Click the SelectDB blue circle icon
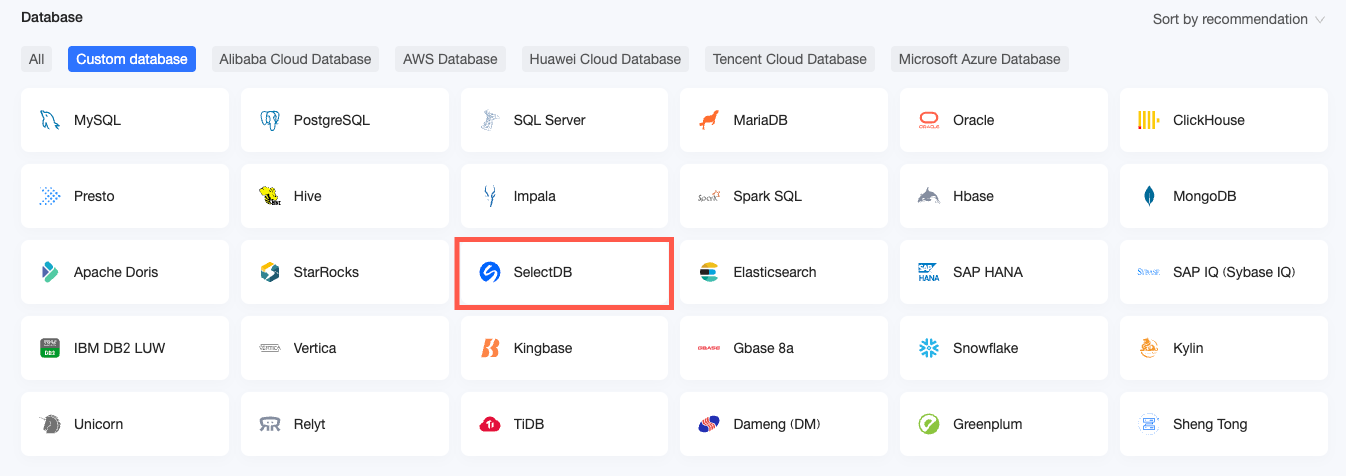Viewport: 1346px width, 476px height. [489, 272]
